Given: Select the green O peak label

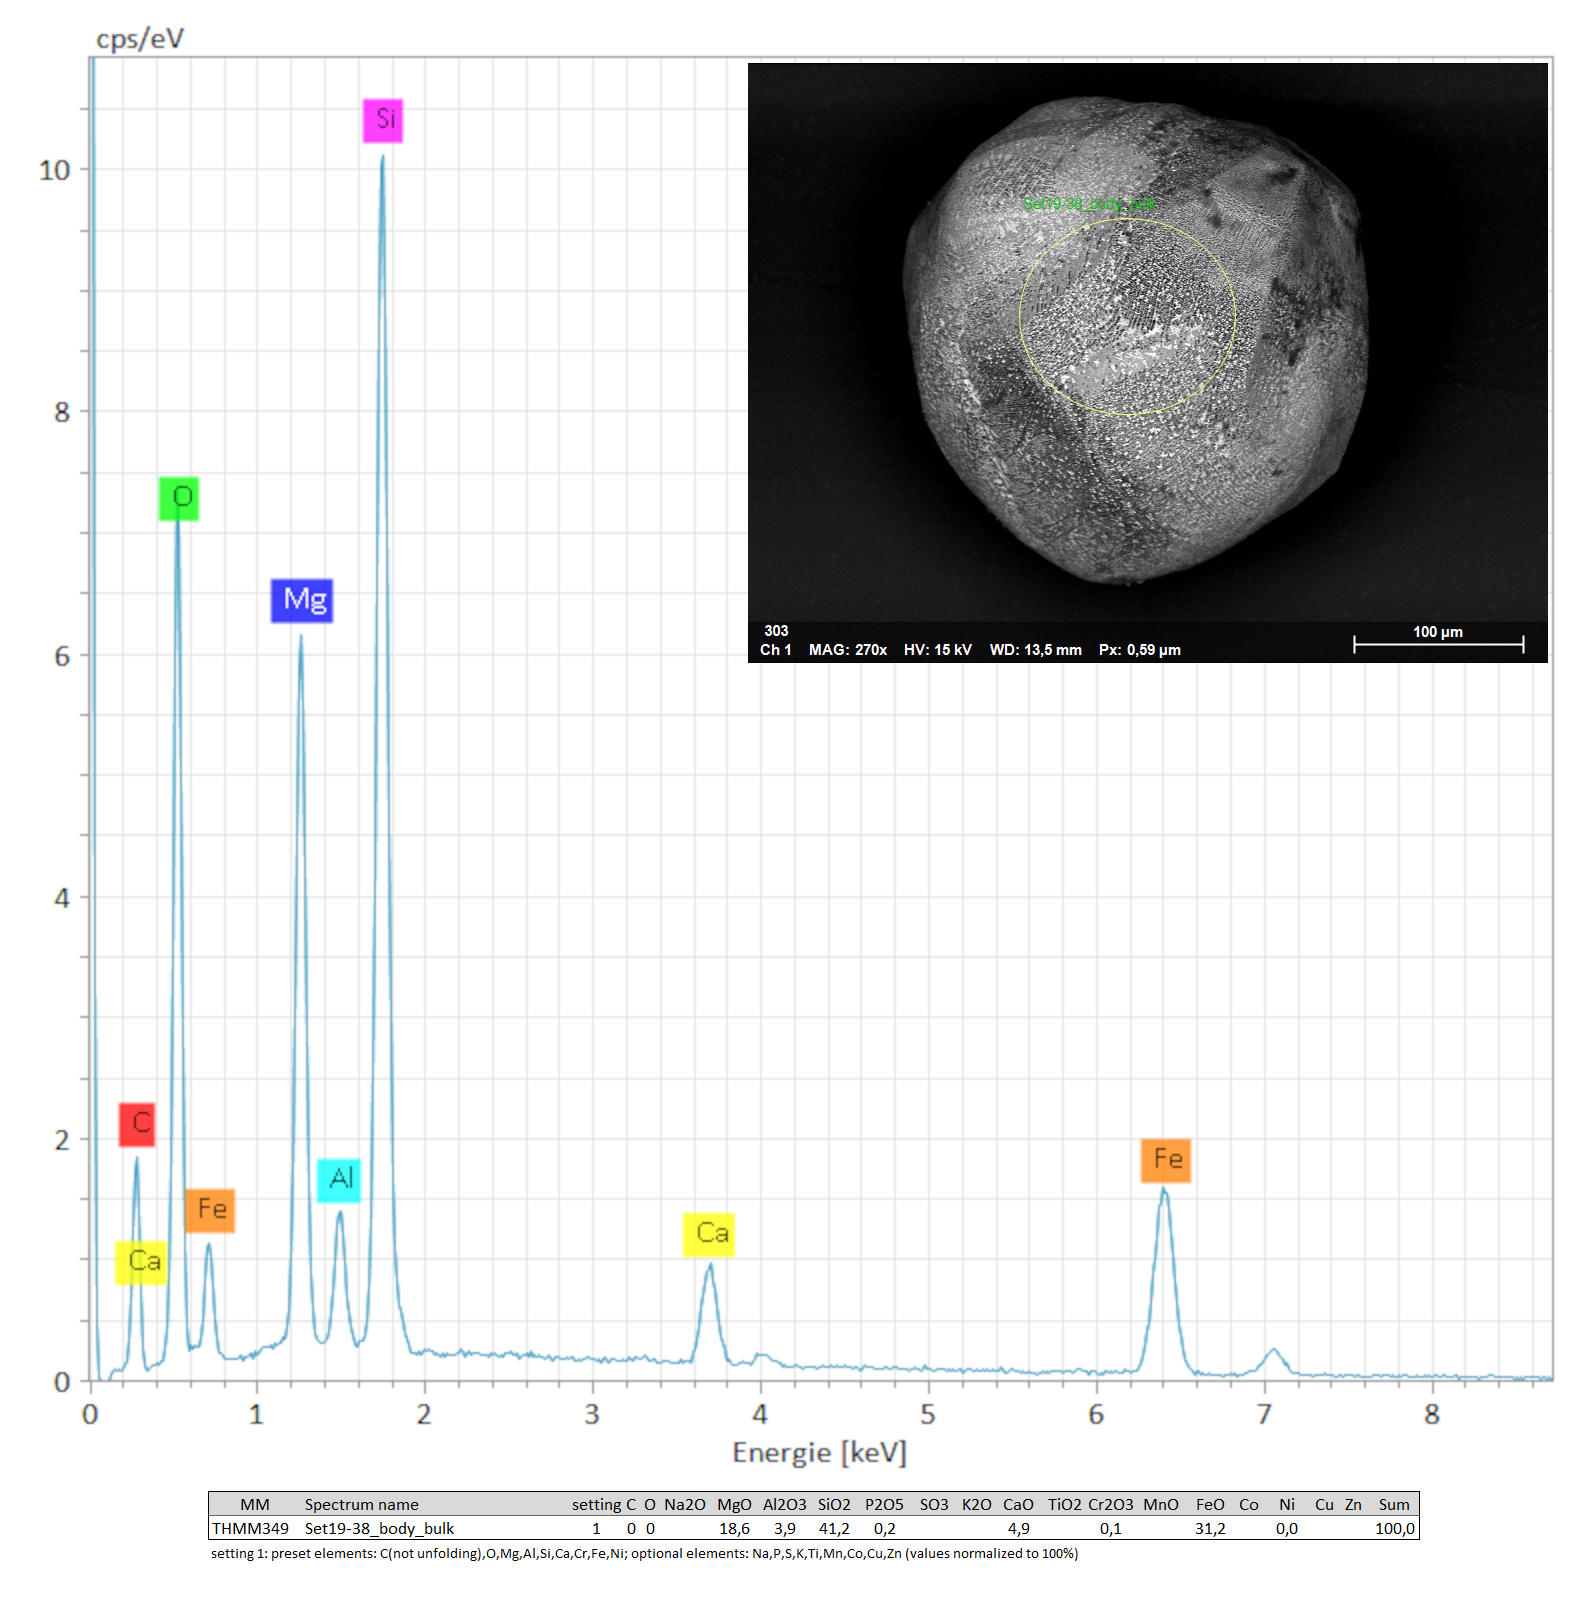Looking at the screenshot, I should click(179, 498).
